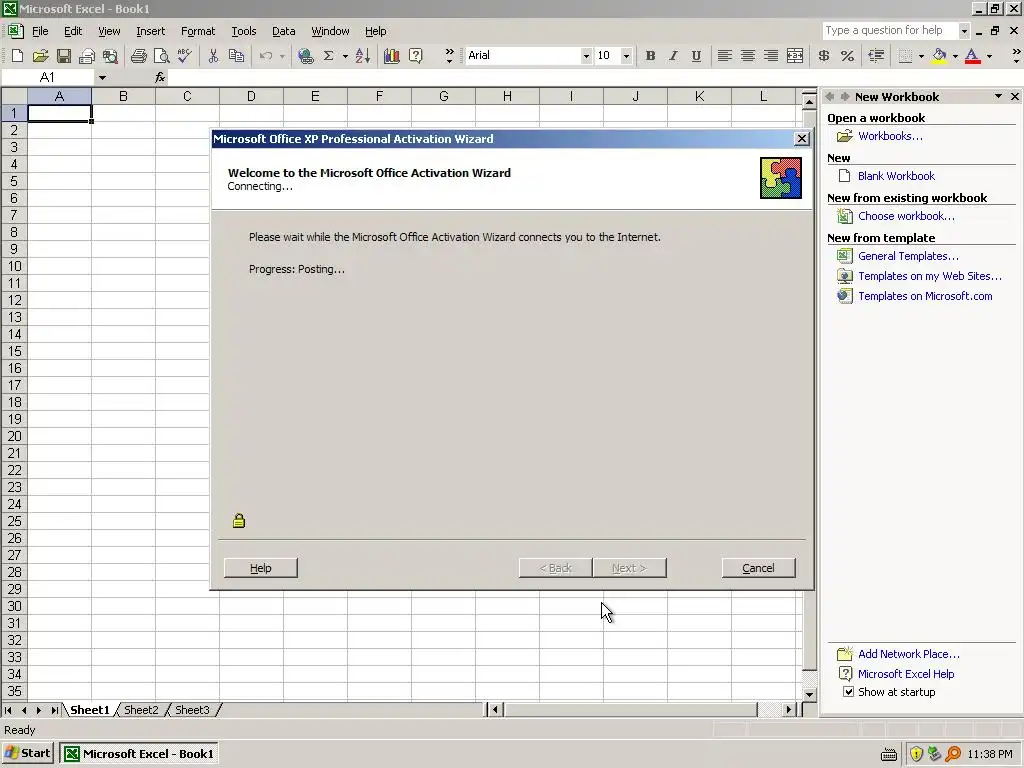This screenshot has width=1024, height=768.
Task: Click the Microsoft Excel - Book1 taskbar button
Action: click(x=138, y=754)
